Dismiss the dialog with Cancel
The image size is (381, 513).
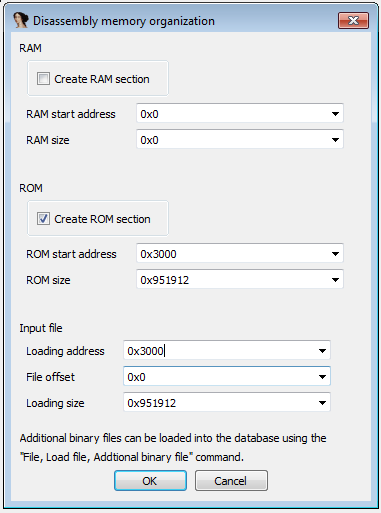pos(231,481)
